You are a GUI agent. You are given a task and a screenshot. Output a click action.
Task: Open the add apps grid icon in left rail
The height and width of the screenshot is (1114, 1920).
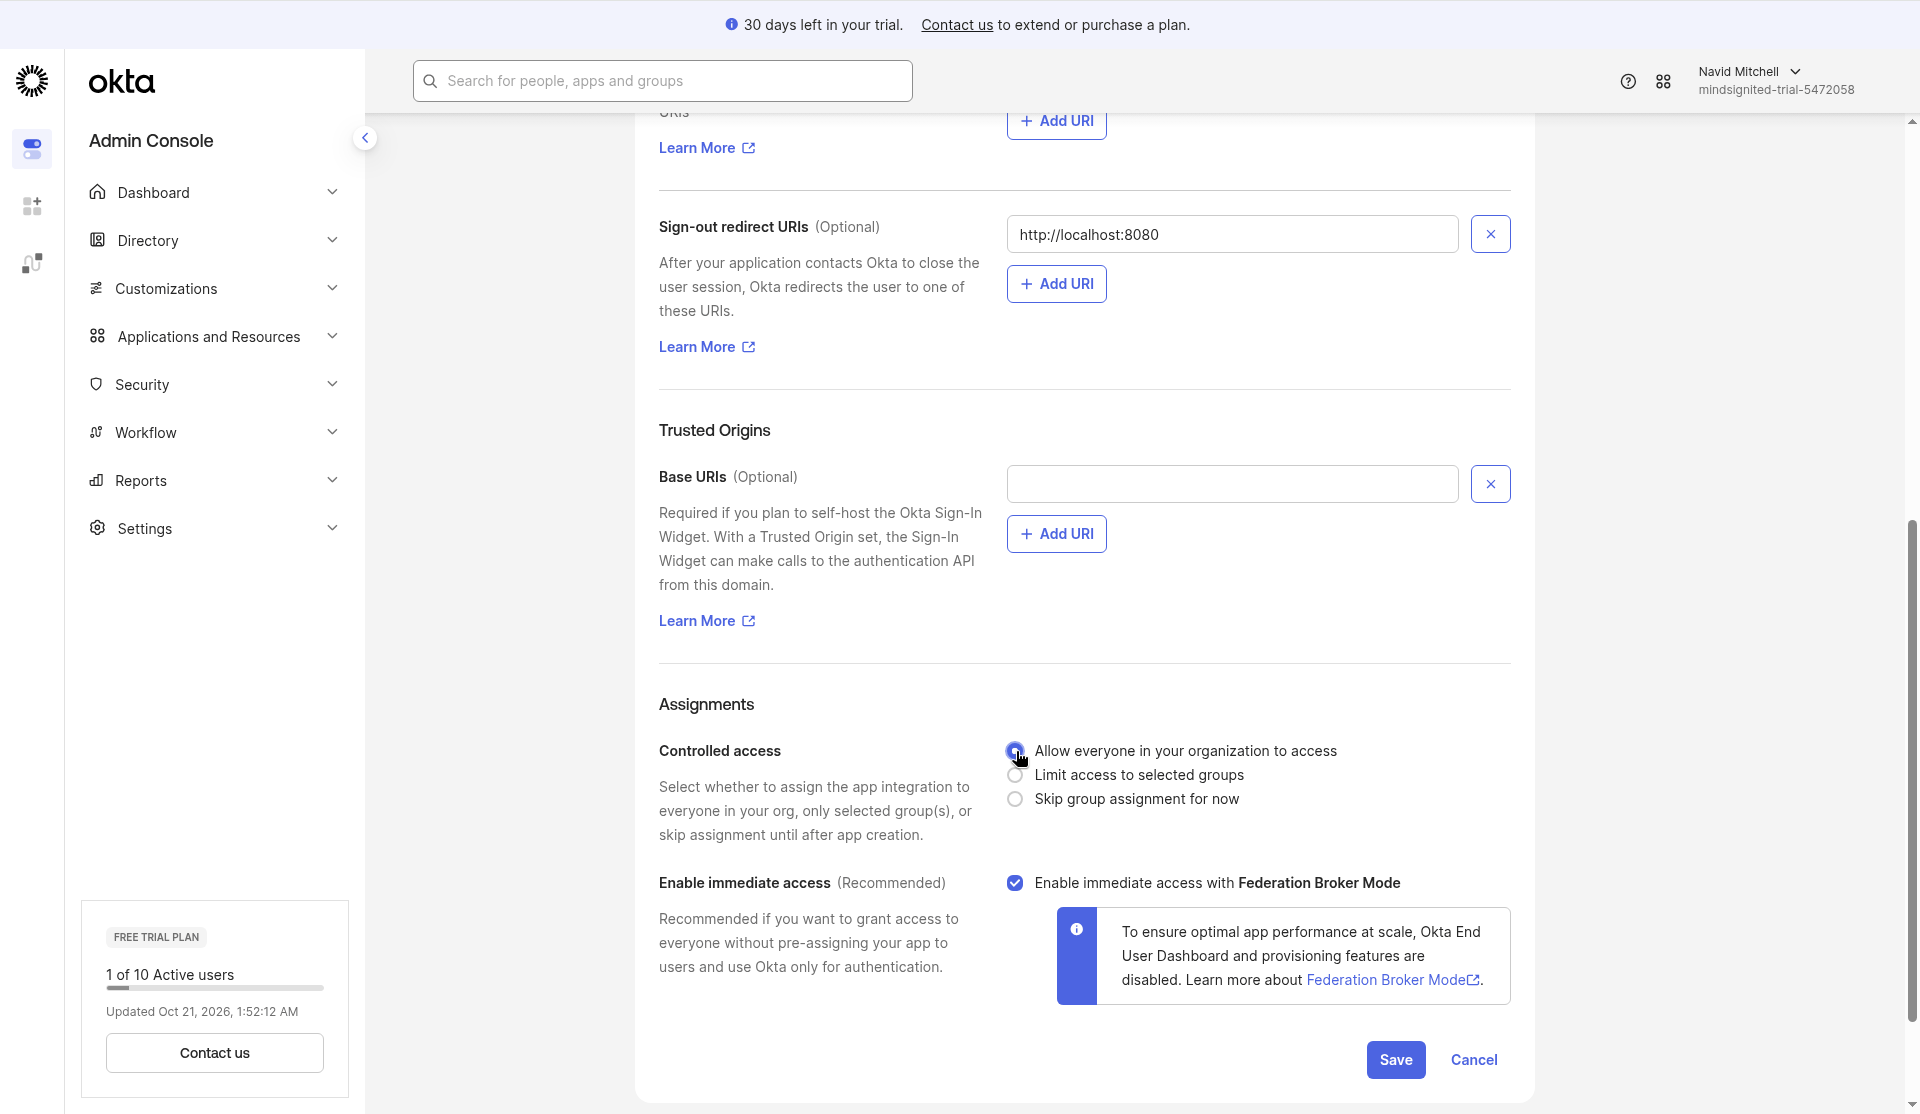(x=32, y=206)
